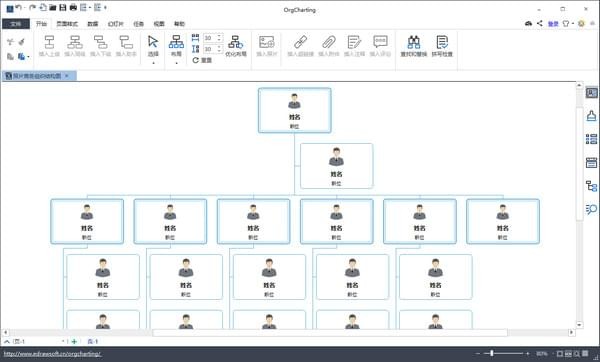The image size is (600, 362).
Task: Click Optimize Layout (优化布局) icon
Action: click(x=236, y=42)
